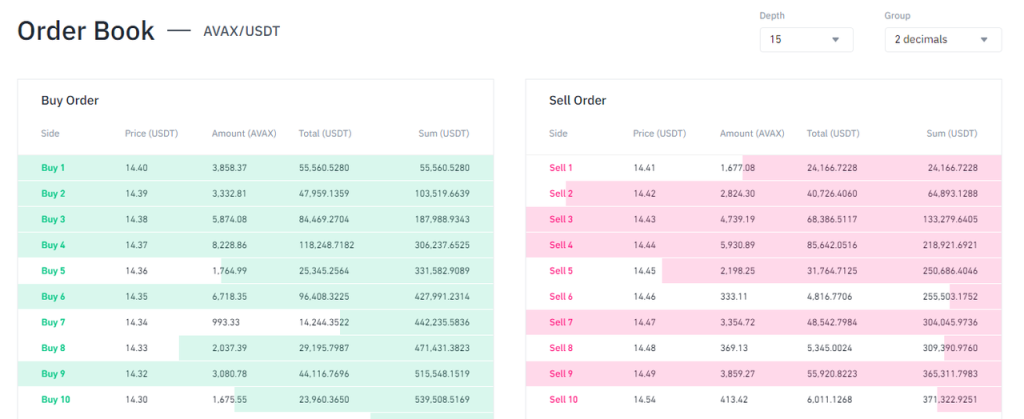Select the Buy 10 row at 14.30
This screenshot has width=1024, height=419.
click(255, 399)
